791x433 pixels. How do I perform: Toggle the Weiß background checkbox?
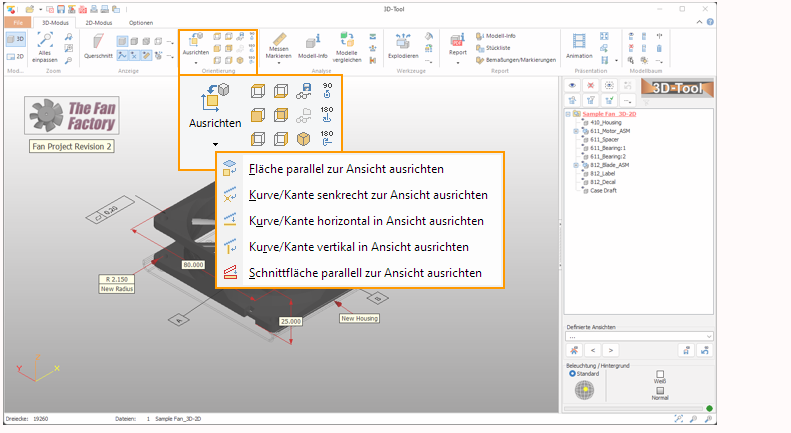tap(660, 374)
